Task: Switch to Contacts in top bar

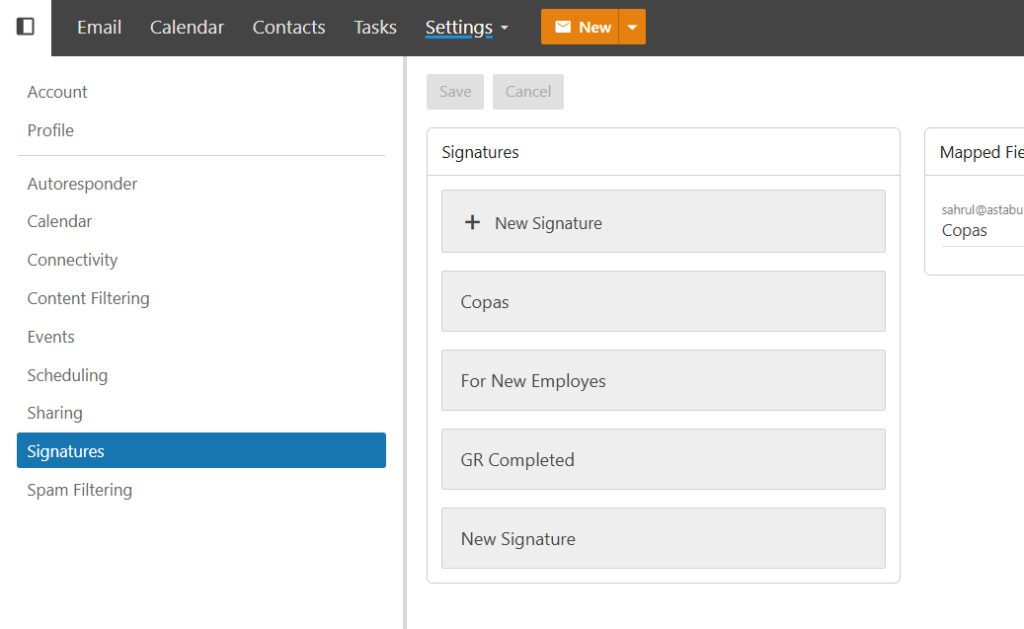Action: point(288,27)
